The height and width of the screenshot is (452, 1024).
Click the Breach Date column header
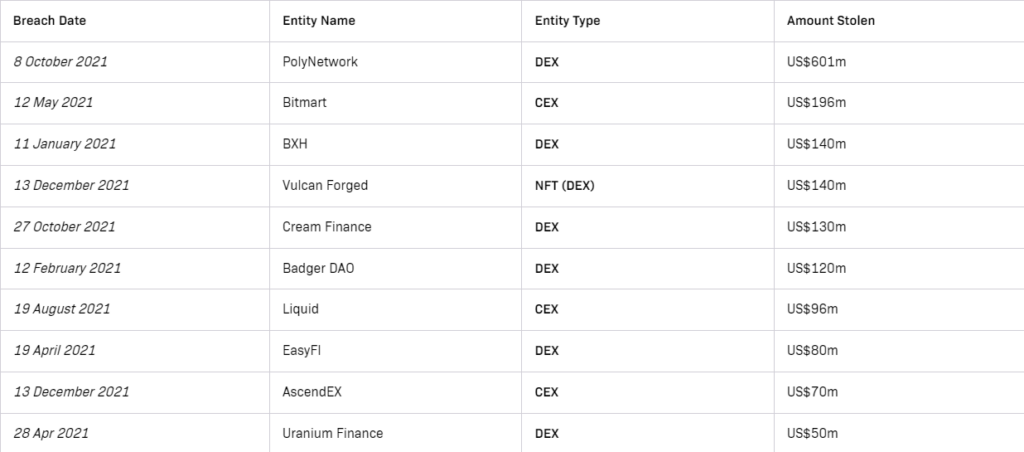[50, 20]
